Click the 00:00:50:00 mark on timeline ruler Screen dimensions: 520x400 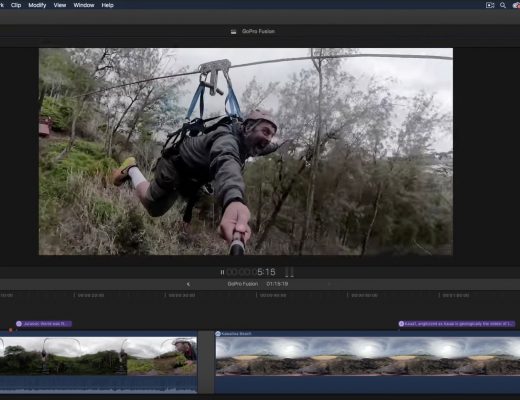(x=364, y=295)
